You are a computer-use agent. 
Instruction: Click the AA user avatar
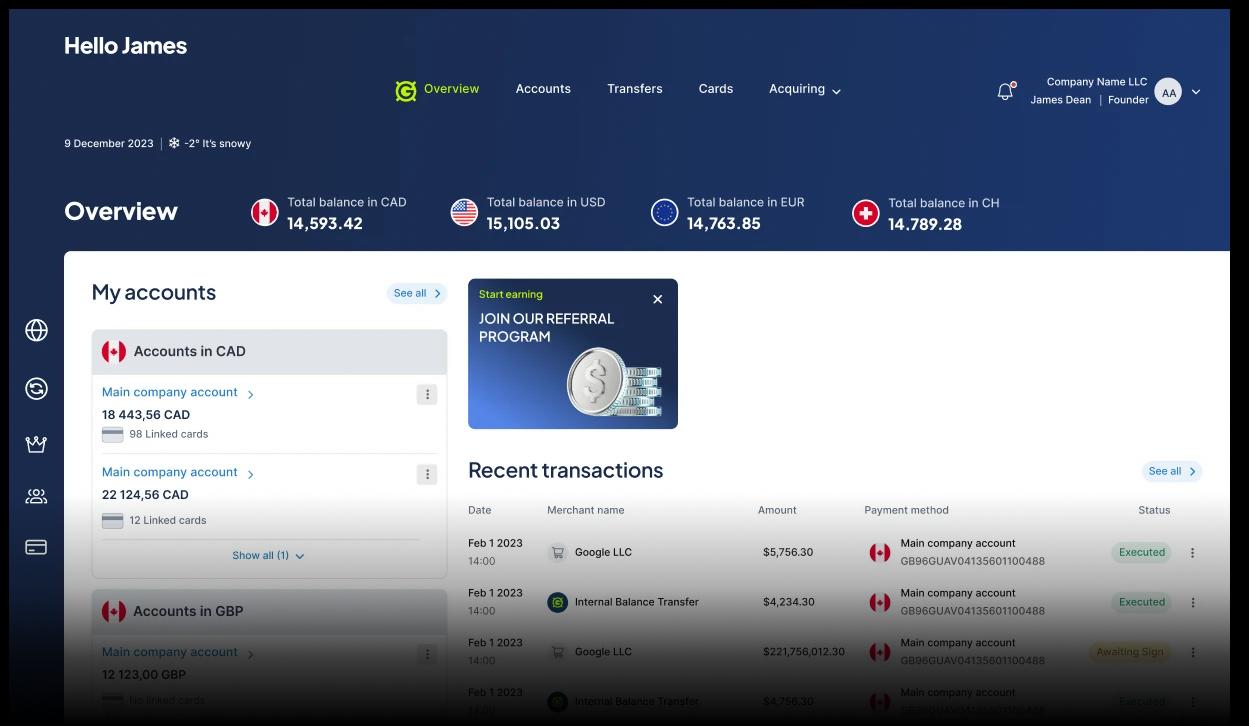point(1168,92)
